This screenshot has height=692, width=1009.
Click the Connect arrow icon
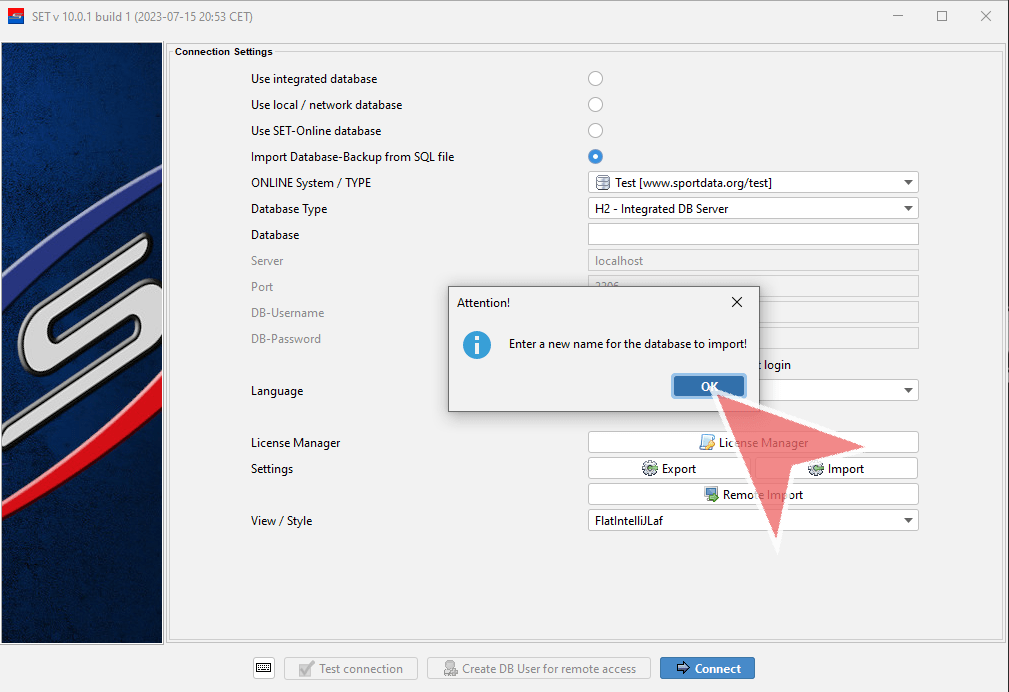pos(683,669)
